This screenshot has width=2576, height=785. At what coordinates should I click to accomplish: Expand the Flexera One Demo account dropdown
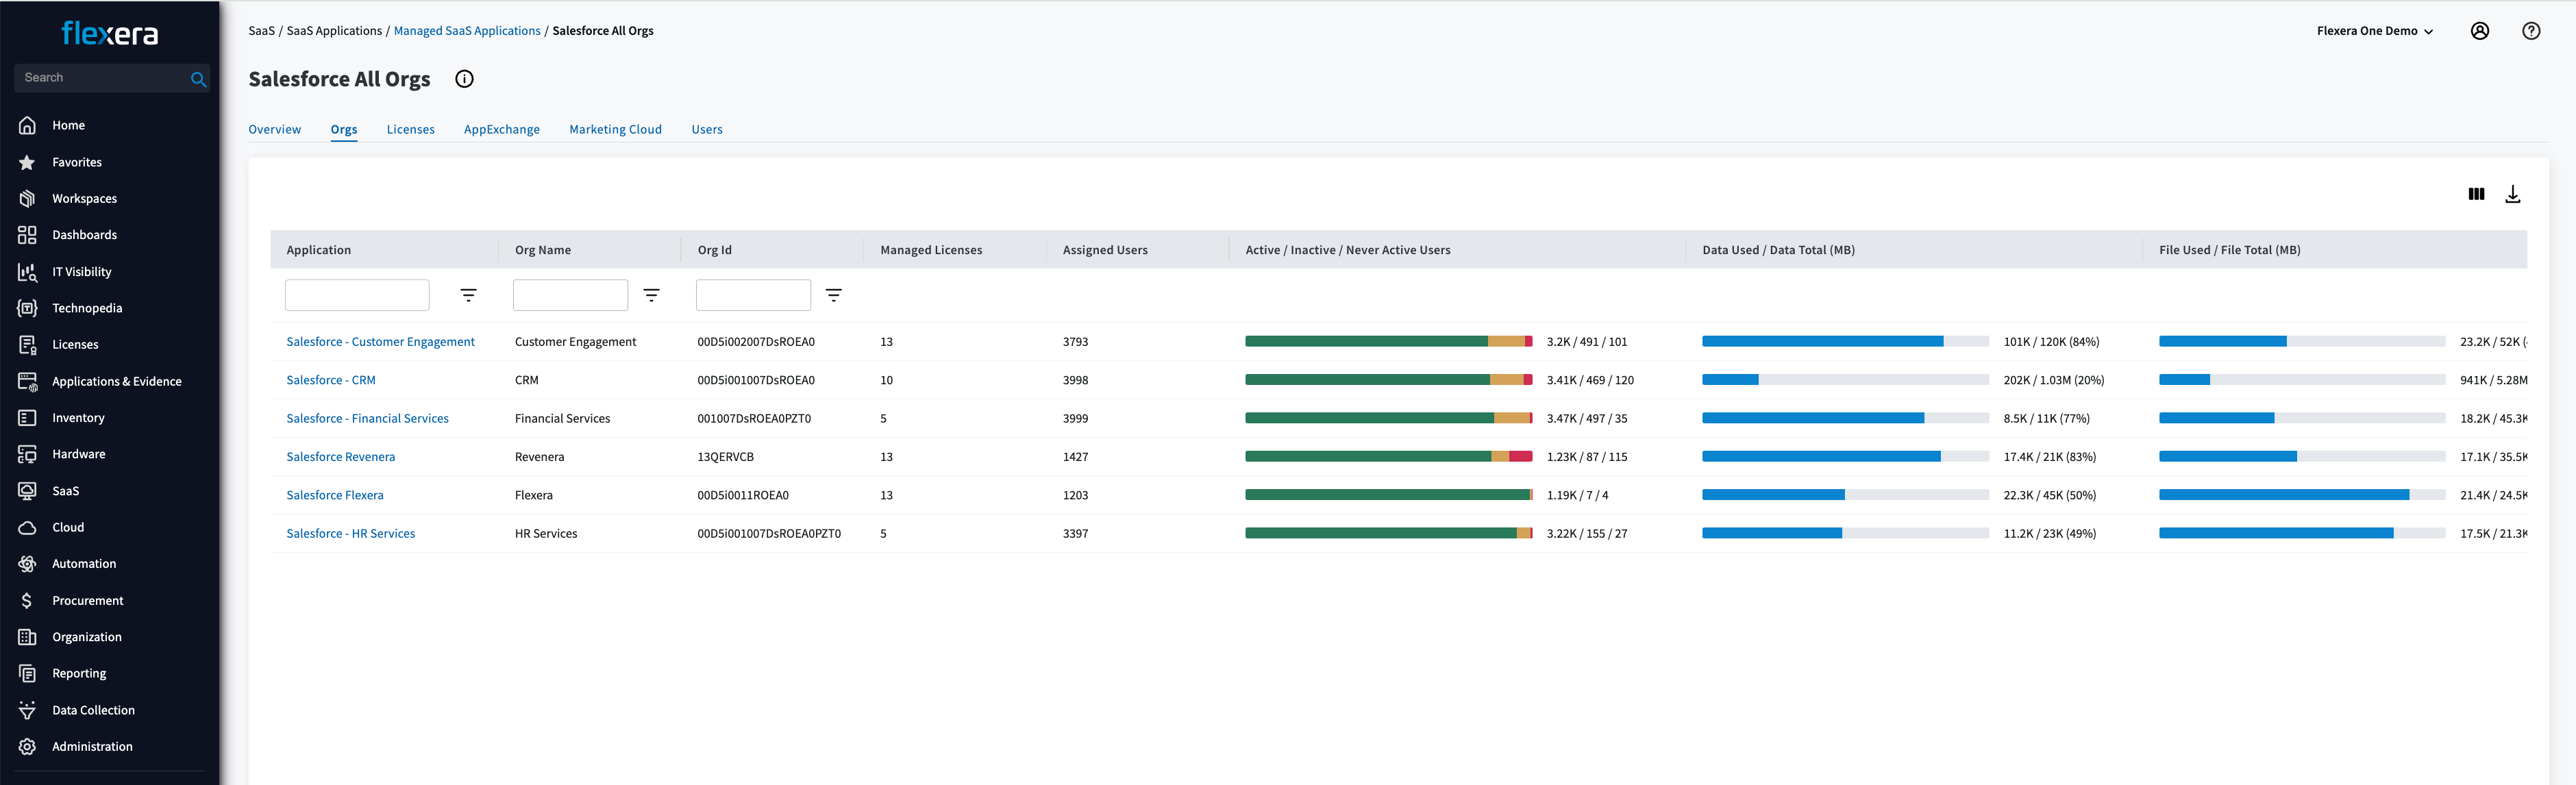(2374, 31)
